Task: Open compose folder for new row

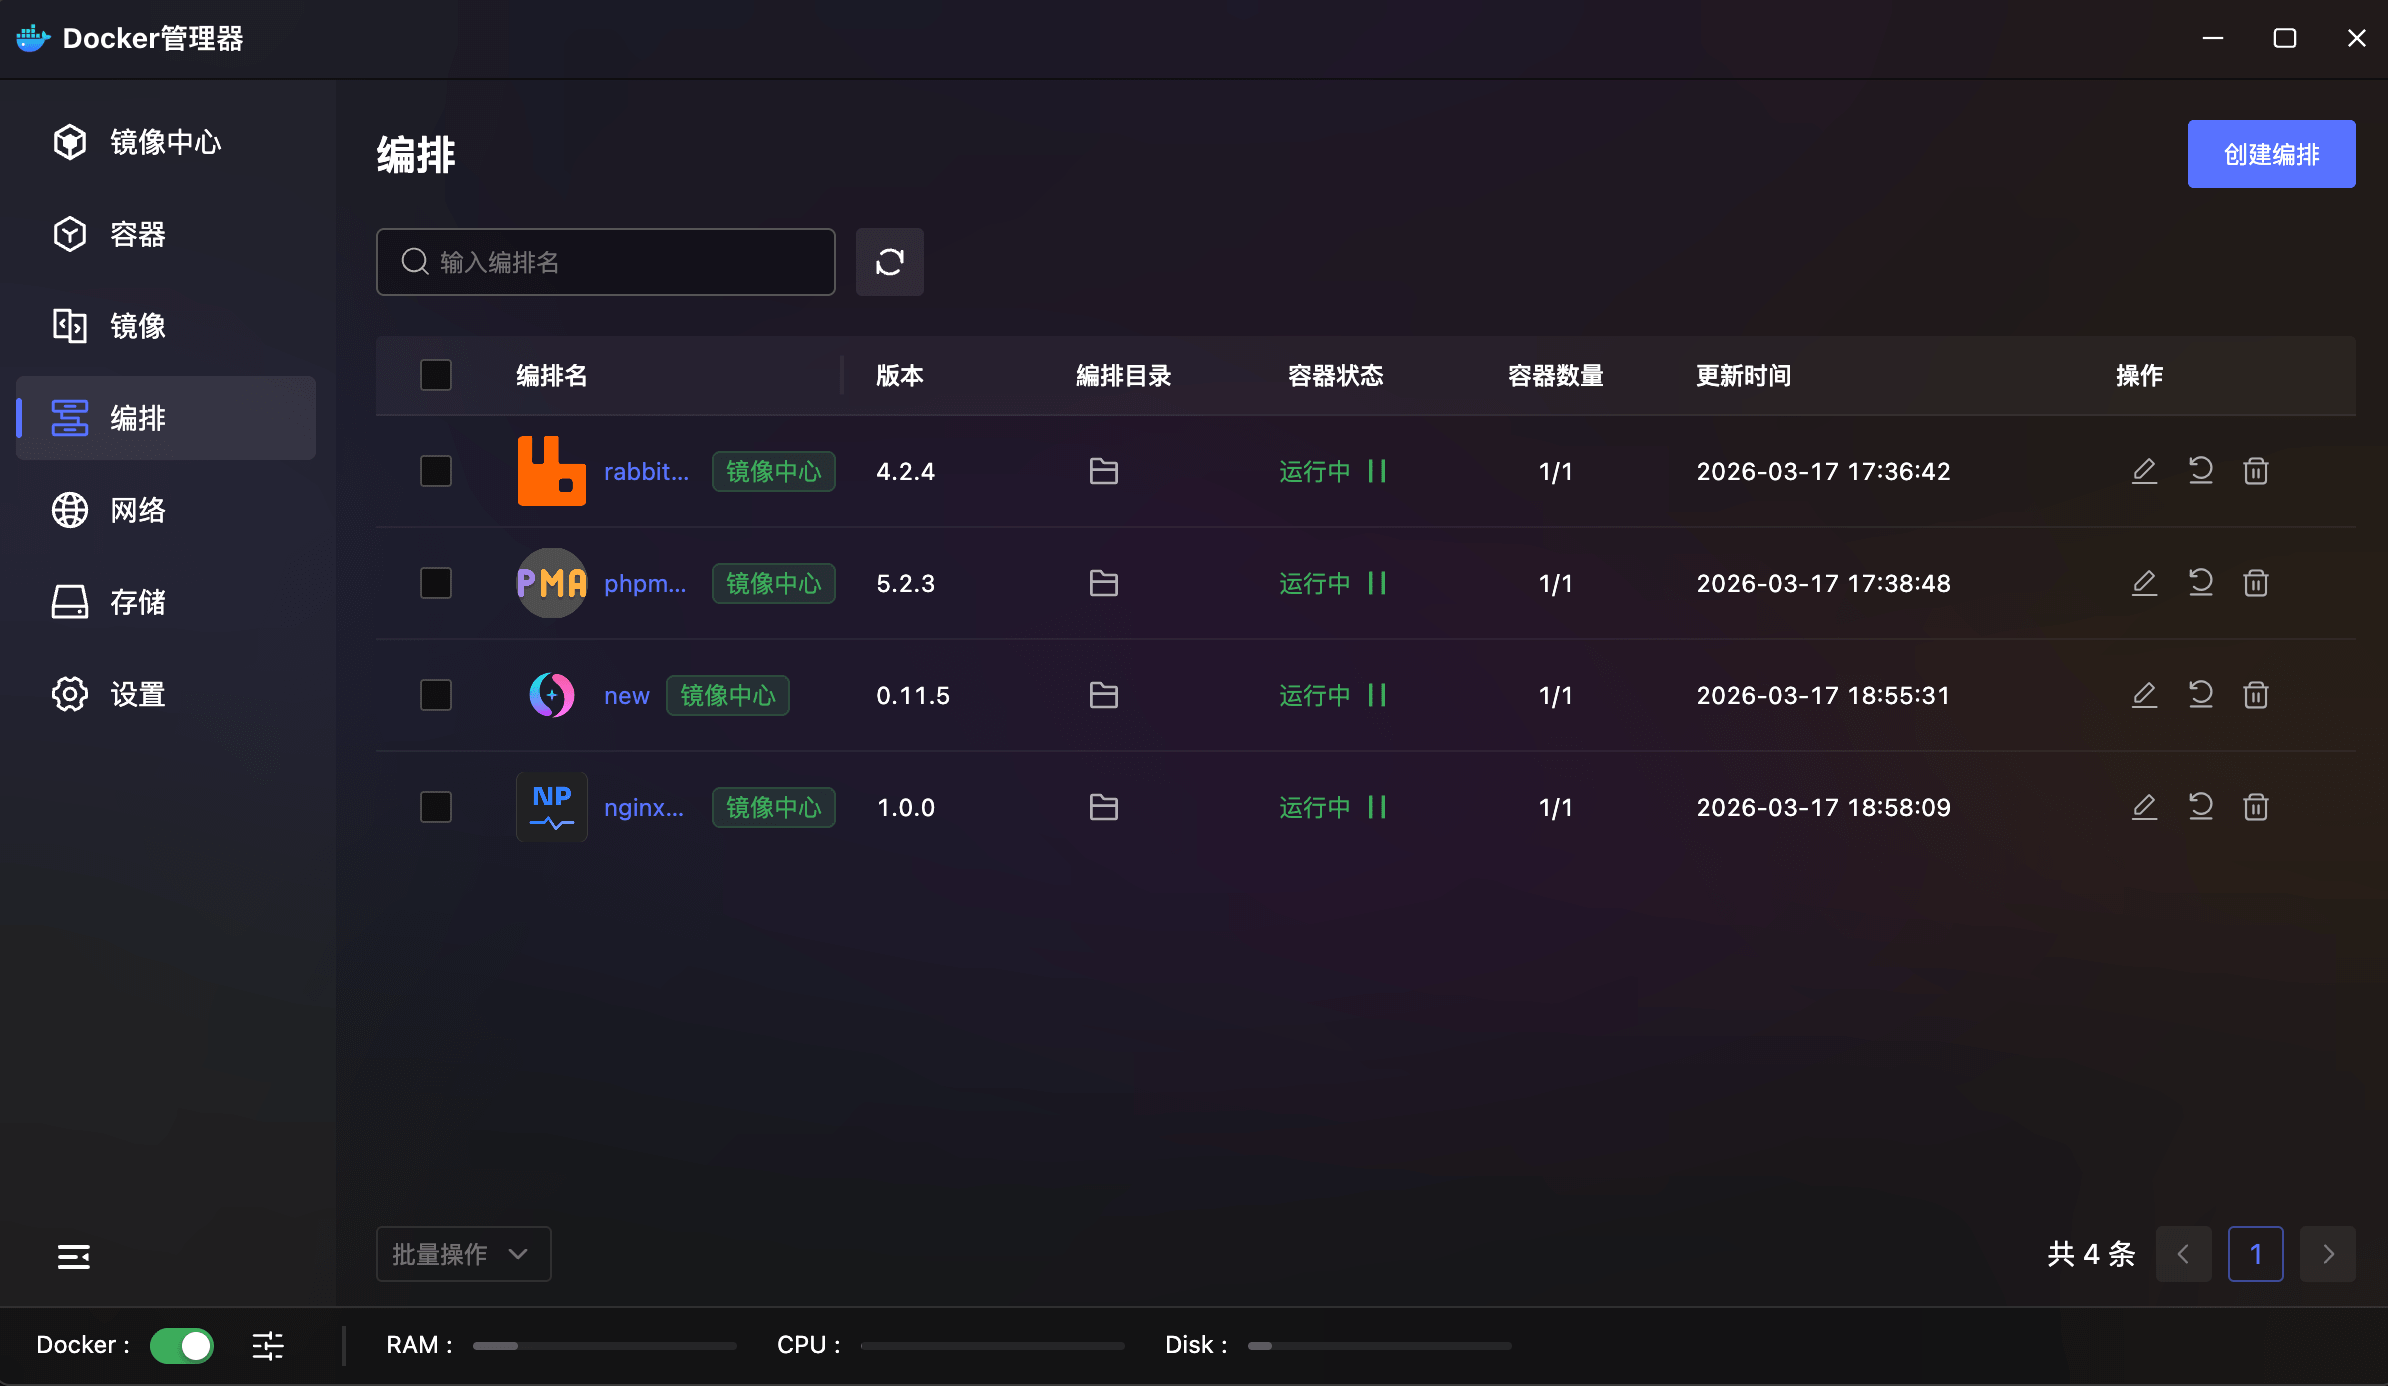Action: [1103, 695]
